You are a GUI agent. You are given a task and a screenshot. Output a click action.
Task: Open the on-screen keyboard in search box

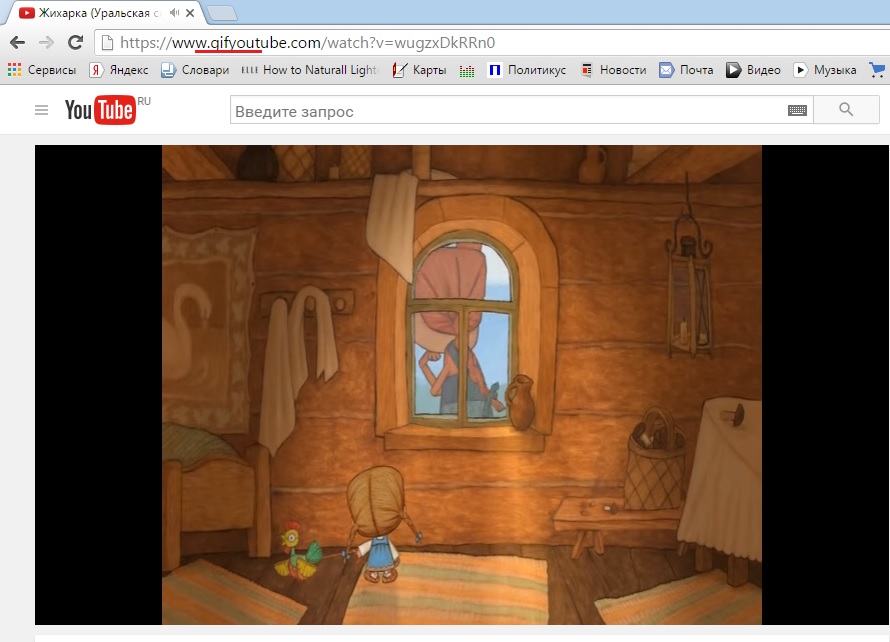(797, 111)
